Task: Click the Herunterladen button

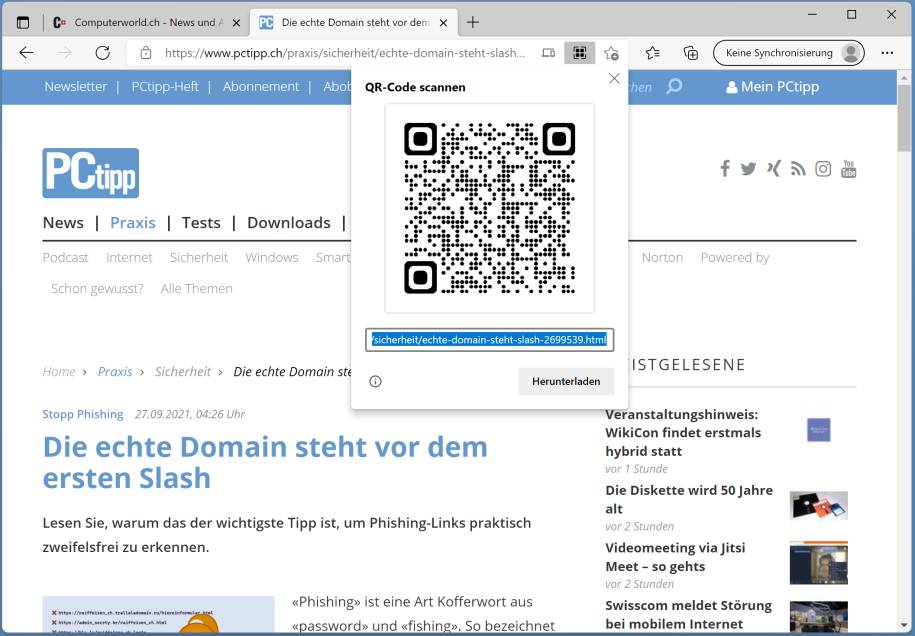Action: pyautogui.click(x=566, y=381)
